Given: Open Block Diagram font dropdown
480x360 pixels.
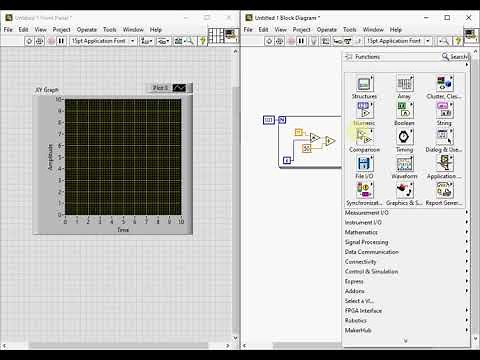Looking at the screenshot, I should [398, 41].
